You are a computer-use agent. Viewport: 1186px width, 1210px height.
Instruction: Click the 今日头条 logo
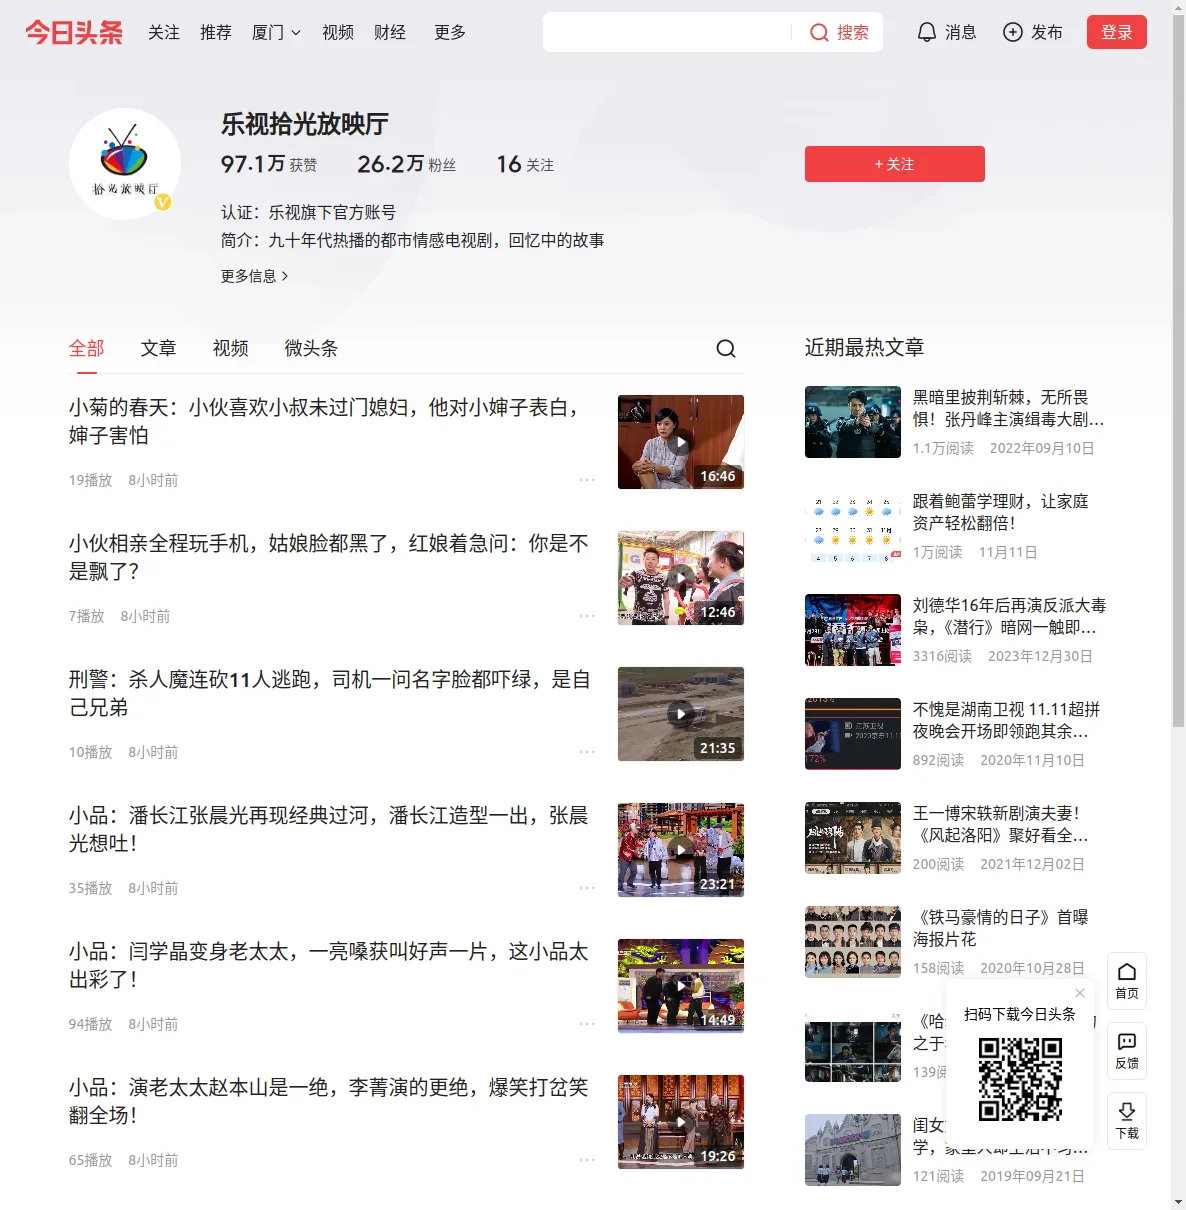(x=74, y=32)
